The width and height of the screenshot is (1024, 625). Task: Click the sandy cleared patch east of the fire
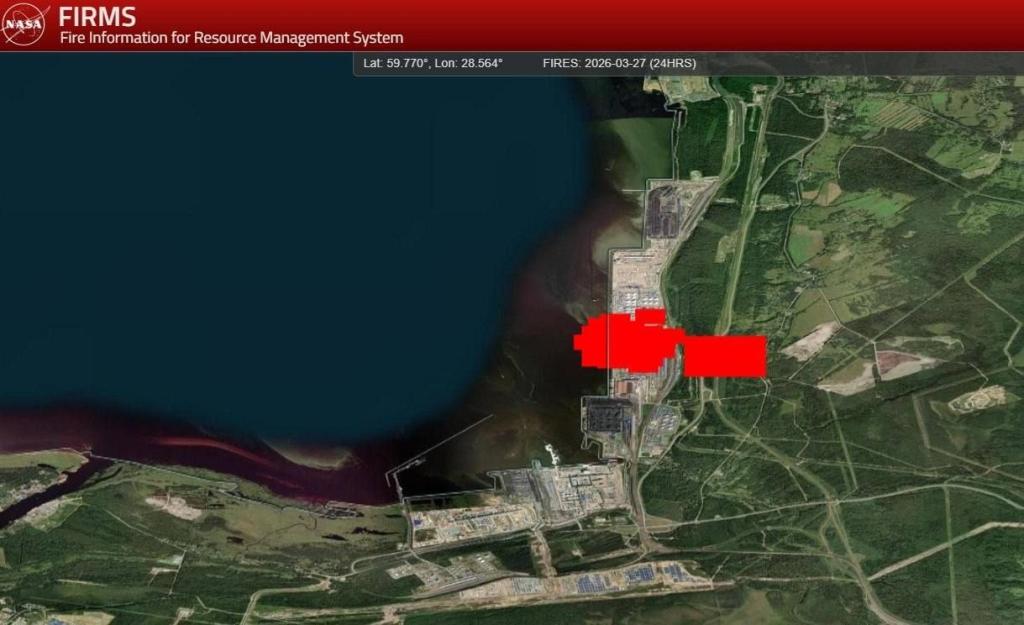(810, 342)
